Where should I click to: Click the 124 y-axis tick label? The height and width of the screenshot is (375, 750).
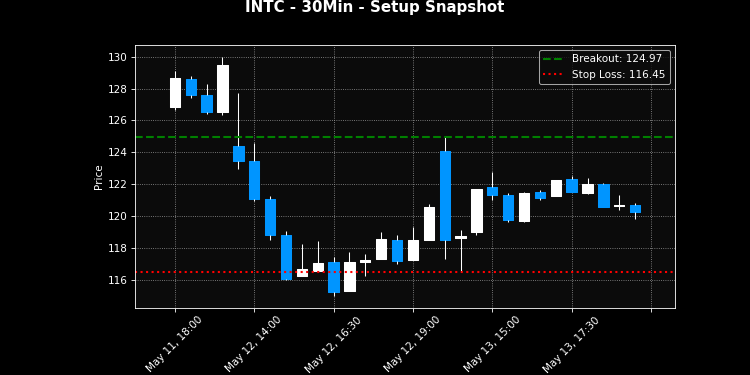[x=118, y=153]
